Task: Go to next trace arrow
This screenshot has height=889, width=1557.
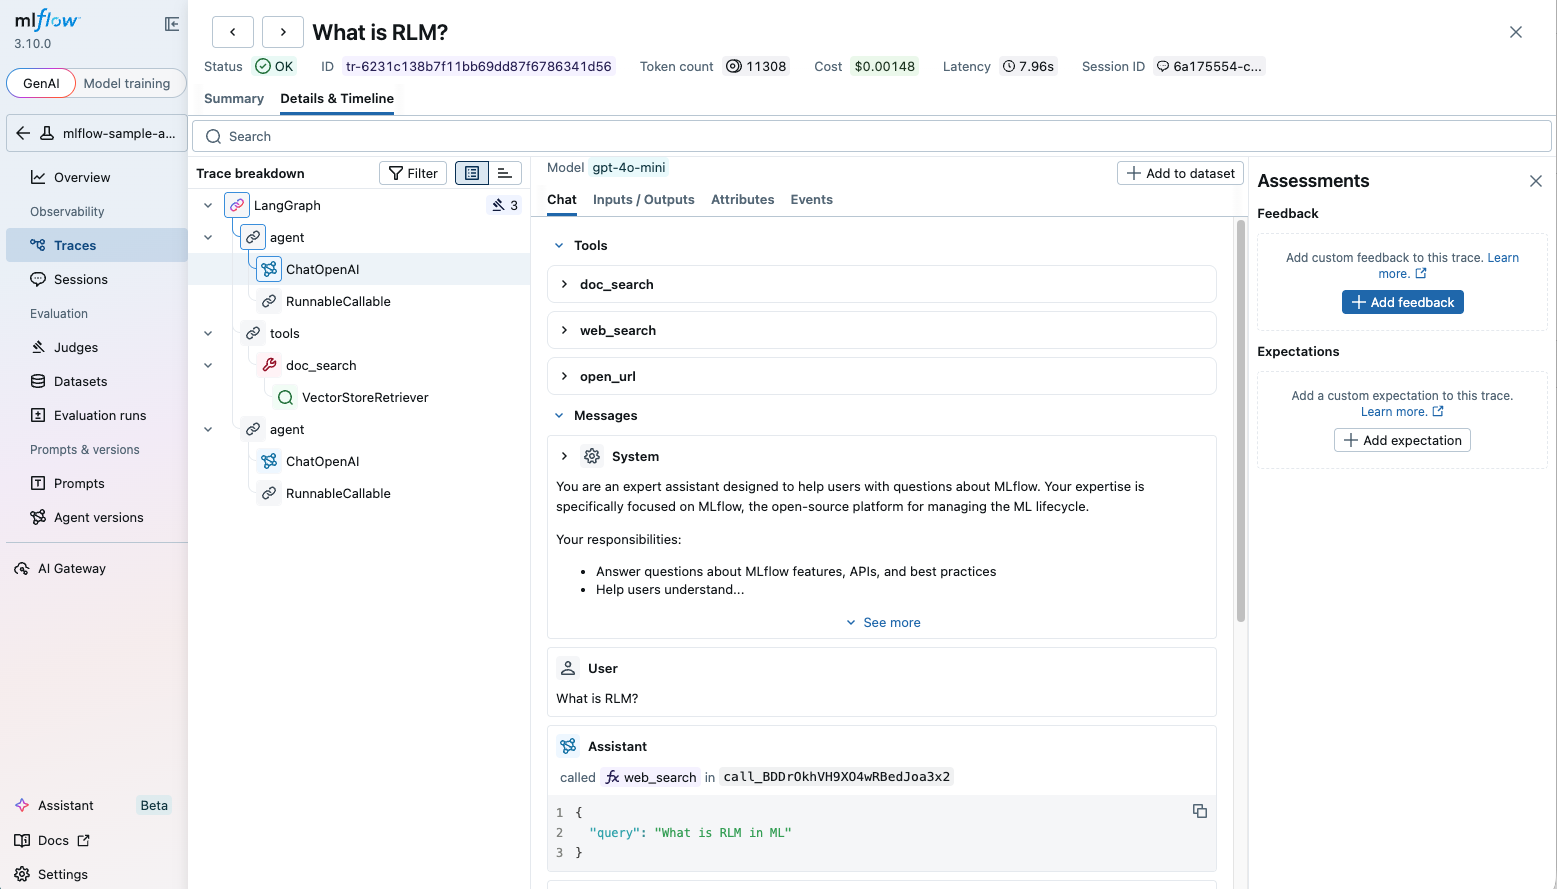Action: coord(283,32)
